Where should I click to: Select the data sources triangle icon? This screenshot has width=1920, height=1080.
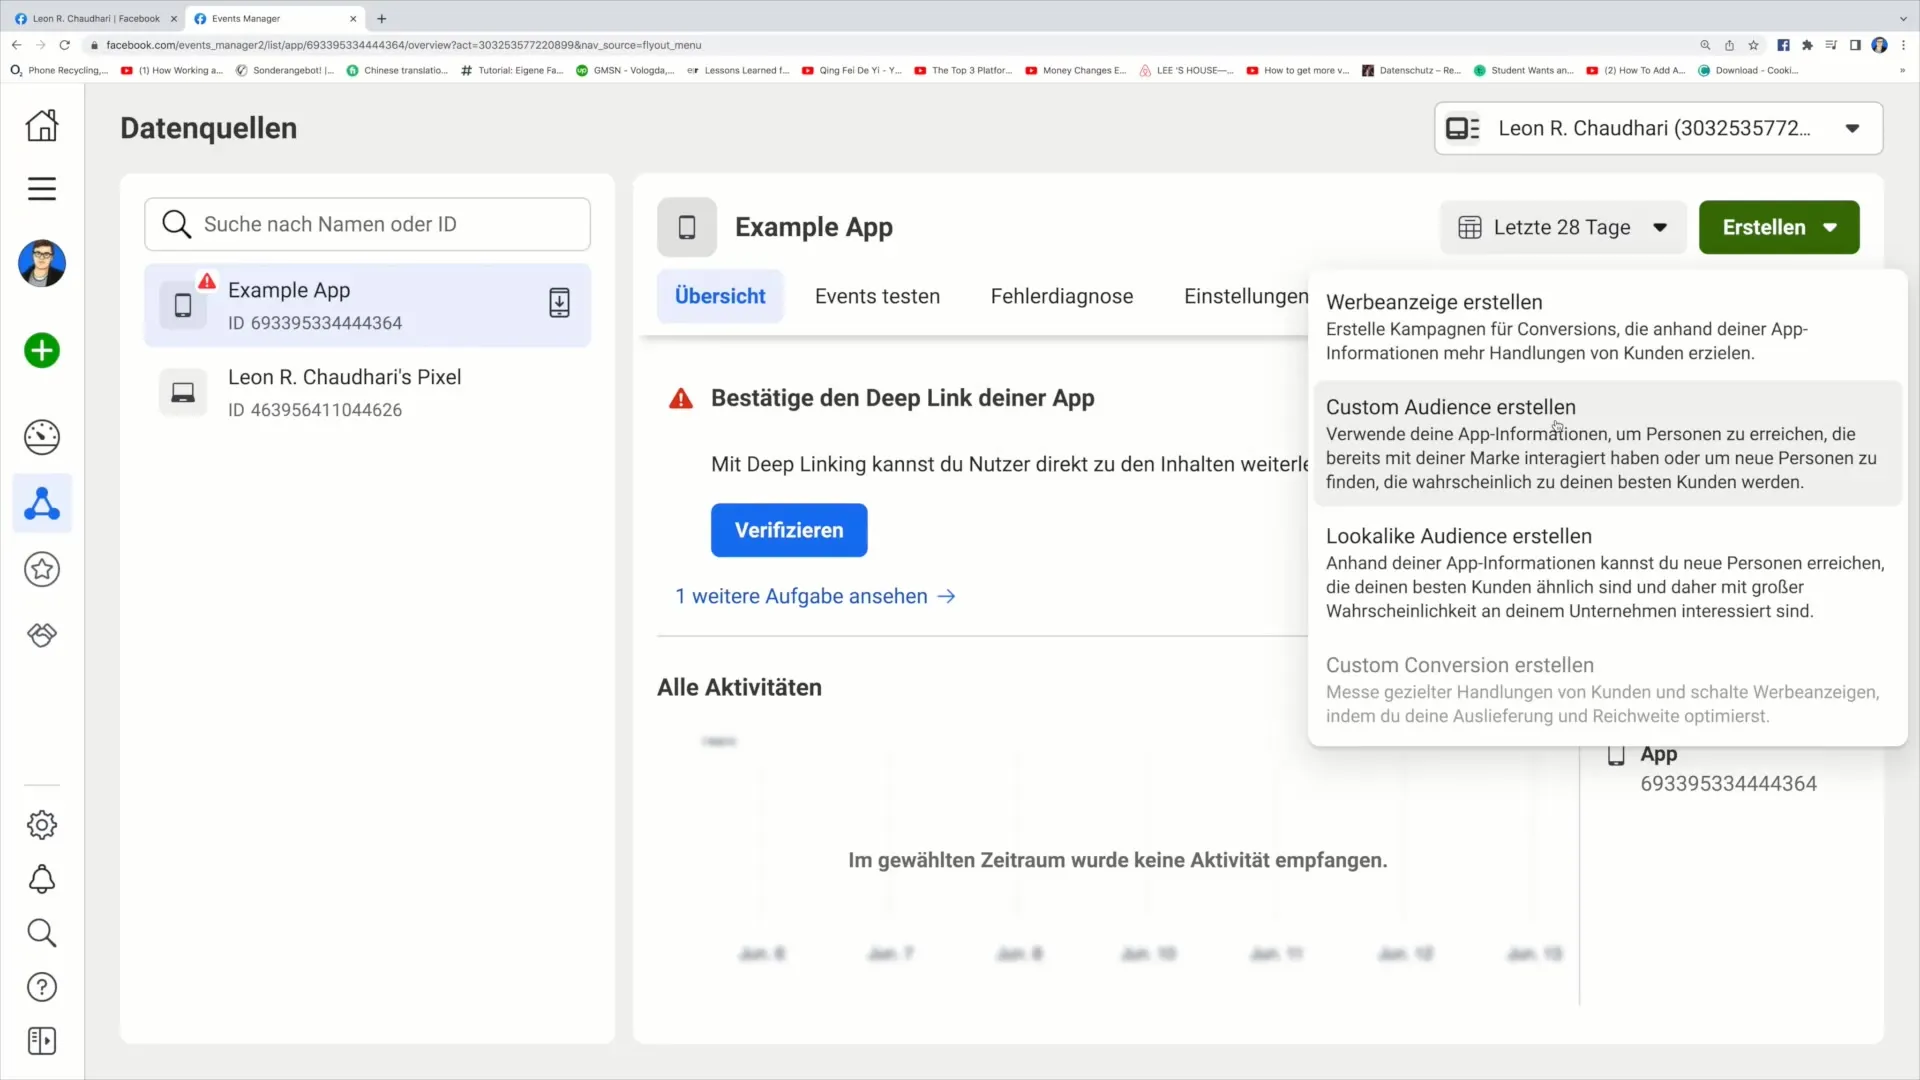click(42, 503)
